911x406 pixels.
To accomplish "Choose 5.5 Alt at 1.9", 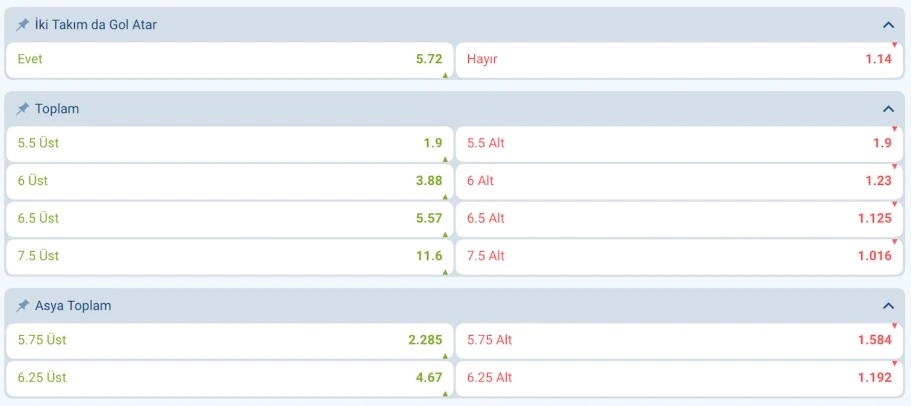I will pos(679,144).
